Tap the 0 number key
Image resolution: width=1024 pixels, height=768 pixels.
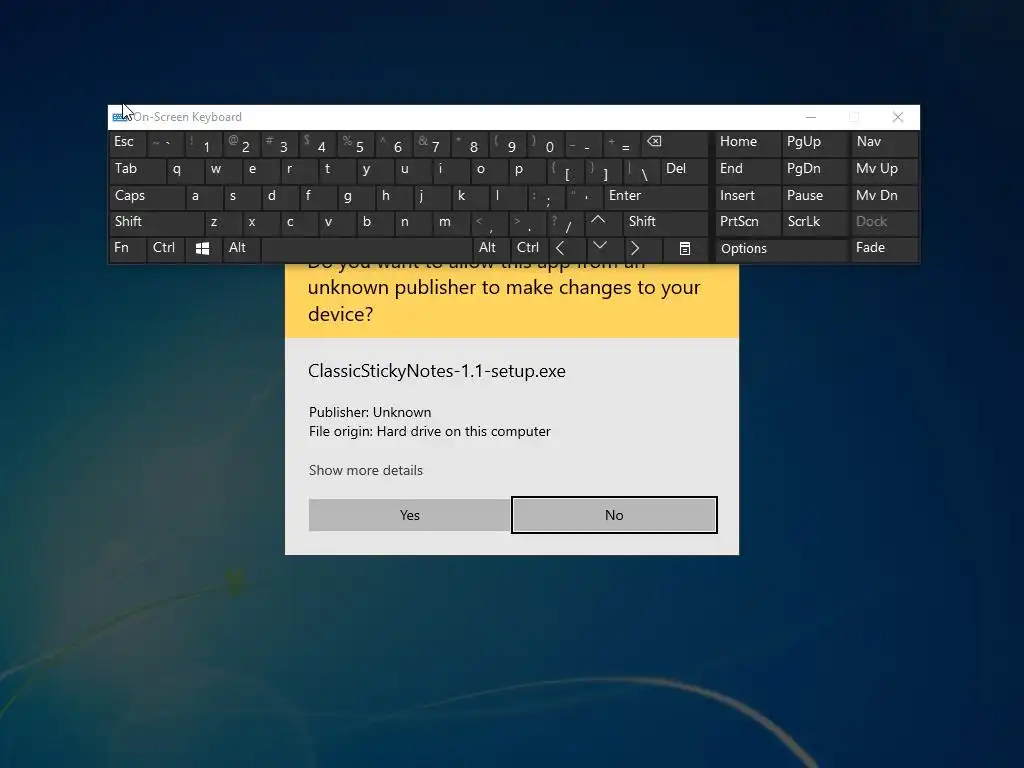coord(547,143)
